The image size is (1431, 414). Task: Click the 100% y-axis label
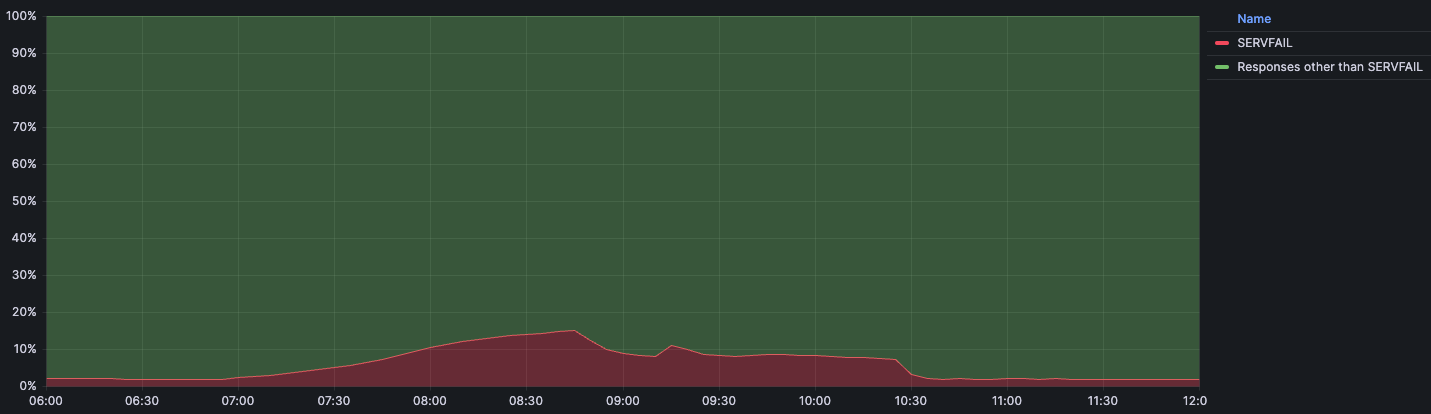[x=21, y=17]
